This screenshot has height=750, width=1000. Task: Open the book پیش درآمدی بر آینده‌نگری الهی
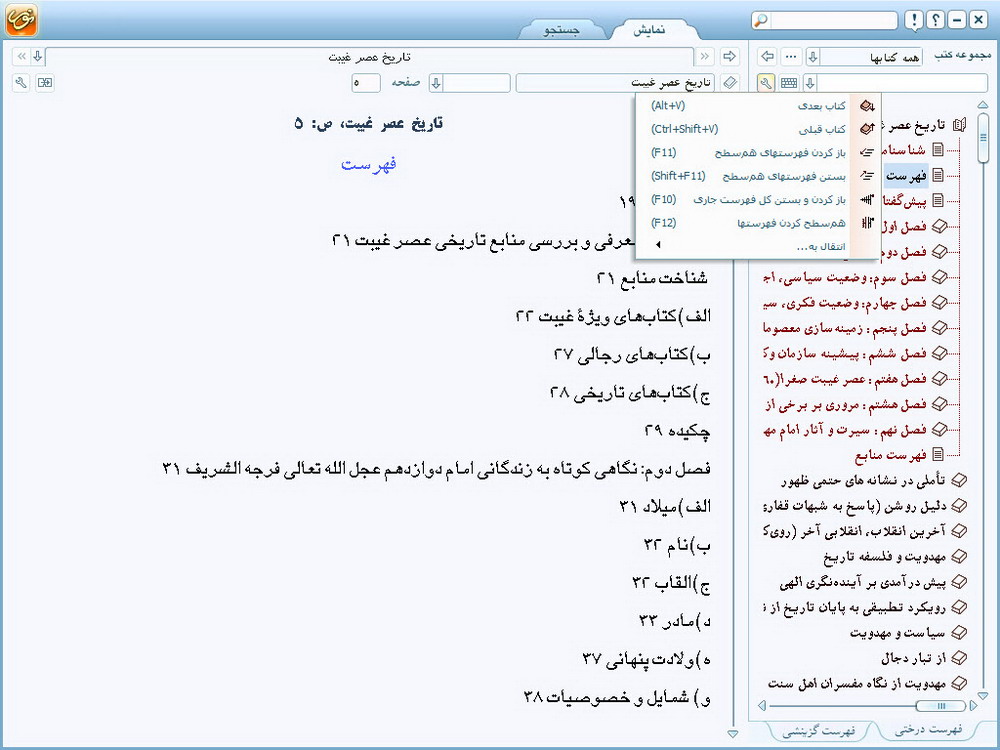point(863,582)
